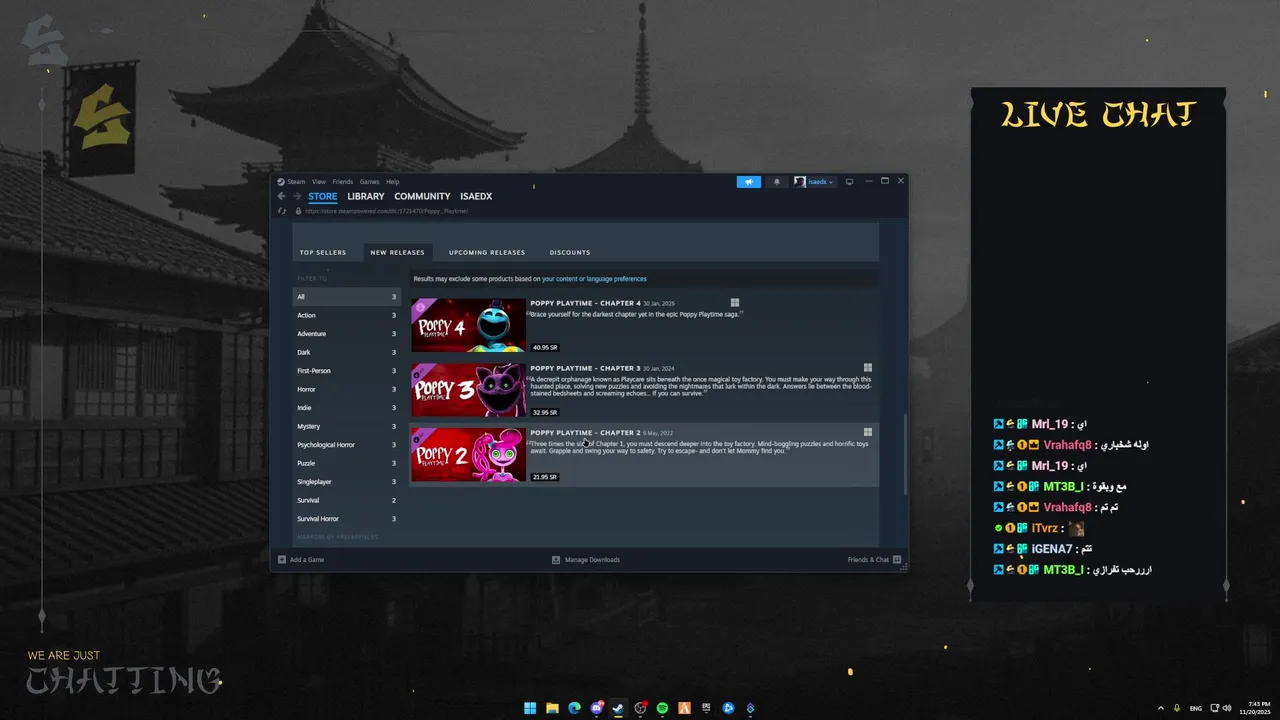Filter results by Dark
Screen dimensions: 1280x720
(x=347, y=352)
